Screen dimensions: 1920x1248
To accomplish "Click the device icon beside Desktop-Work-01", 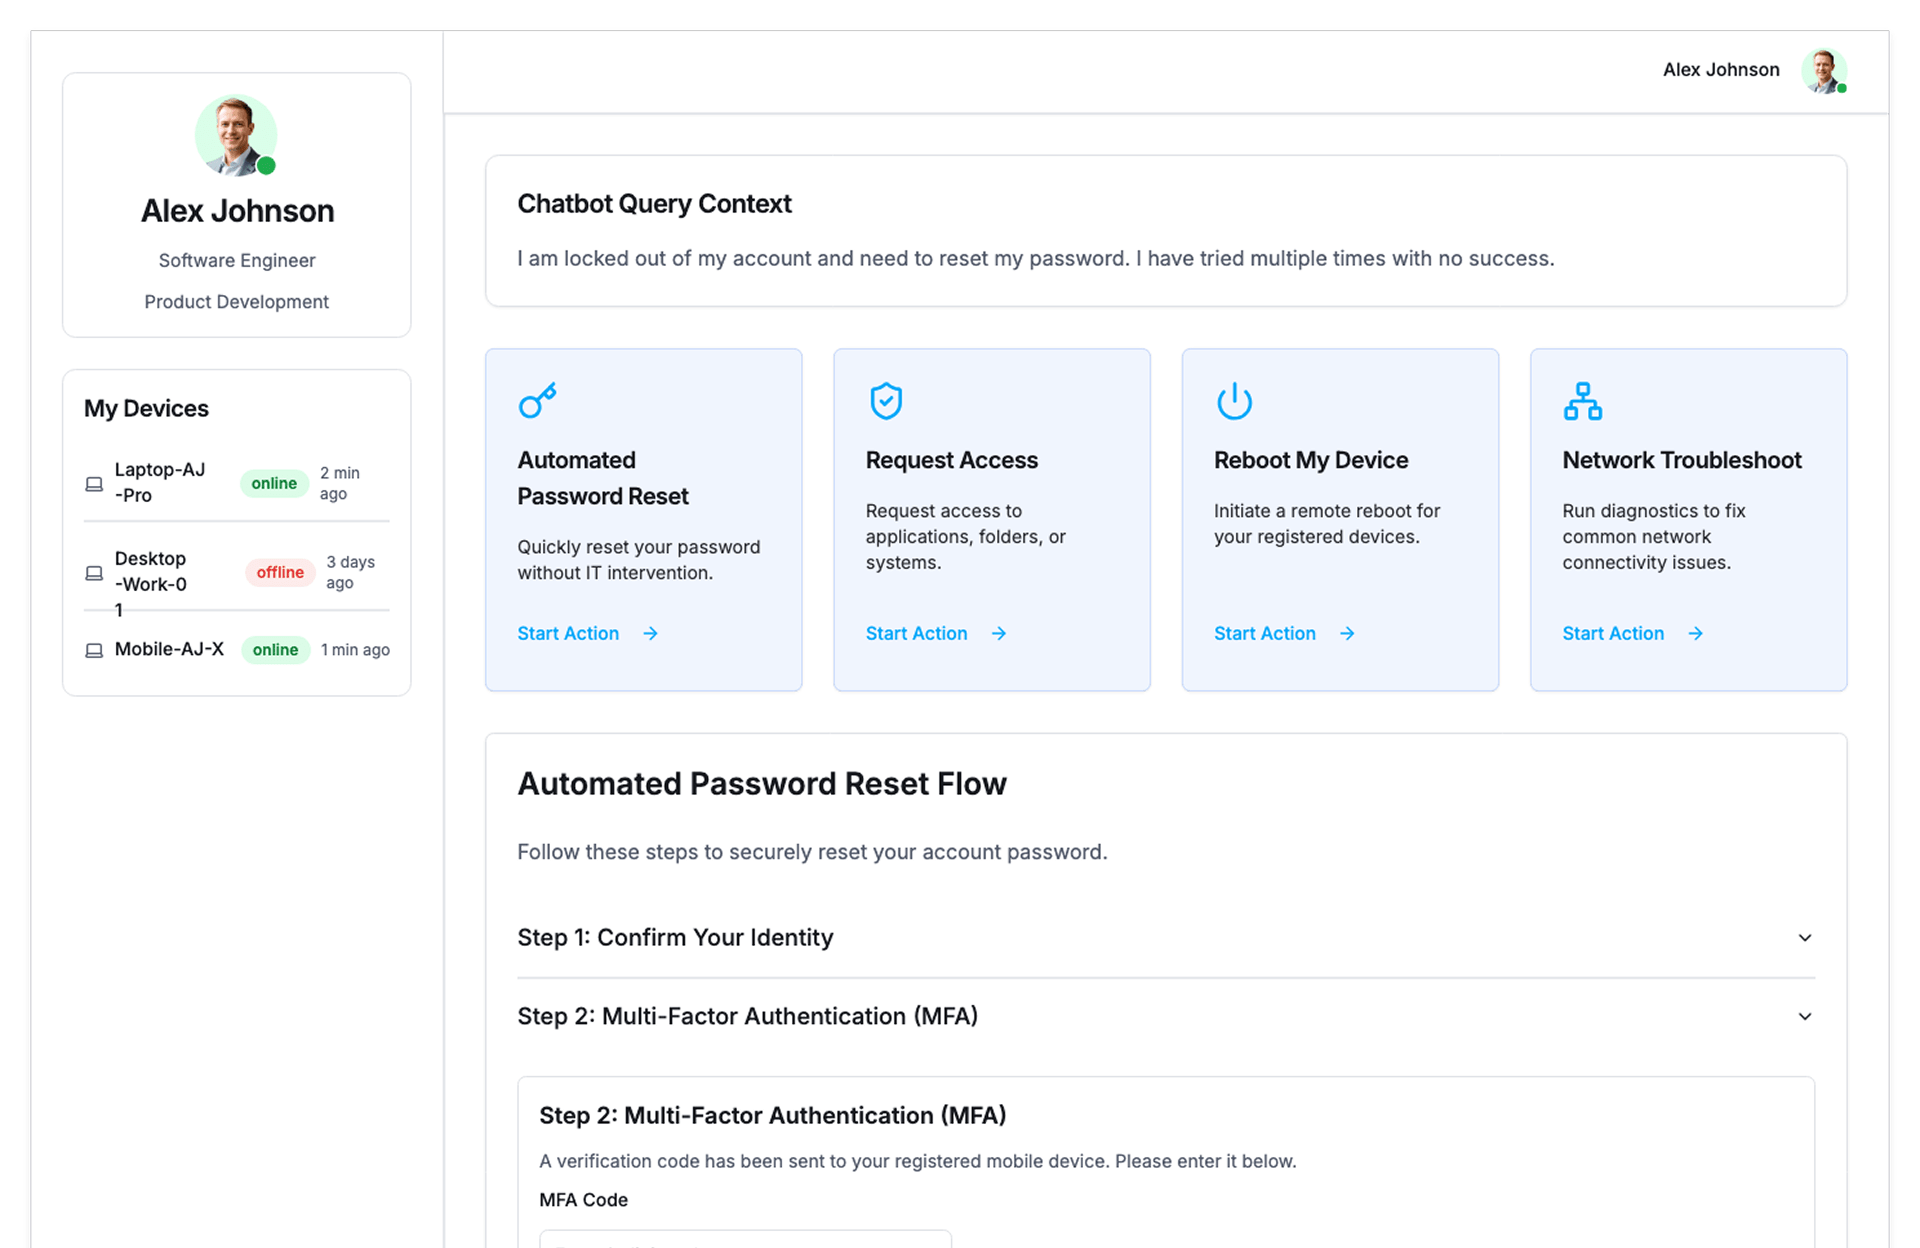I will tap(94, 573).
